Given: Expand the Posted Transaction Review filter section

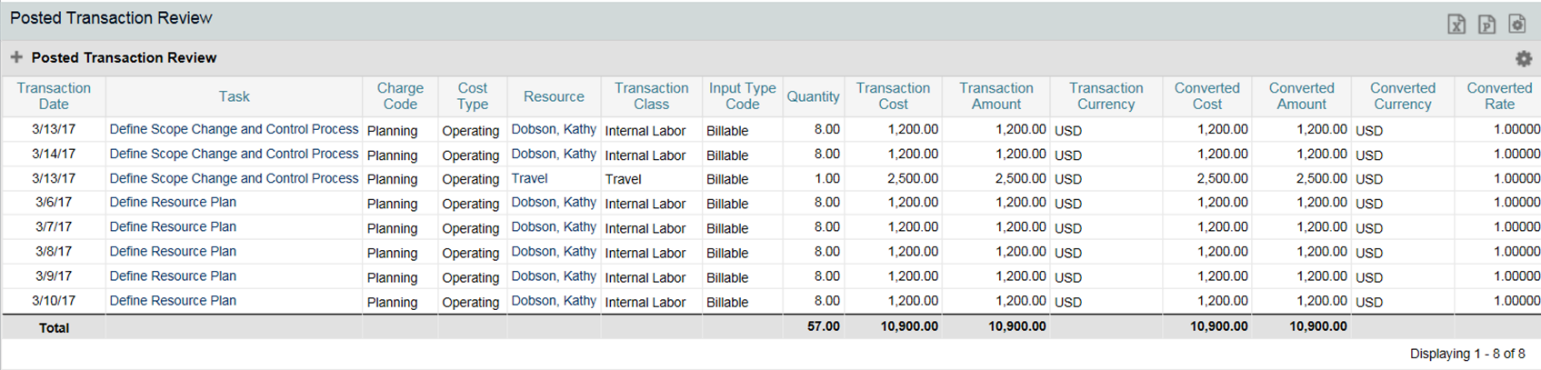Looking at the screenshot, I should tap(16, 58).
